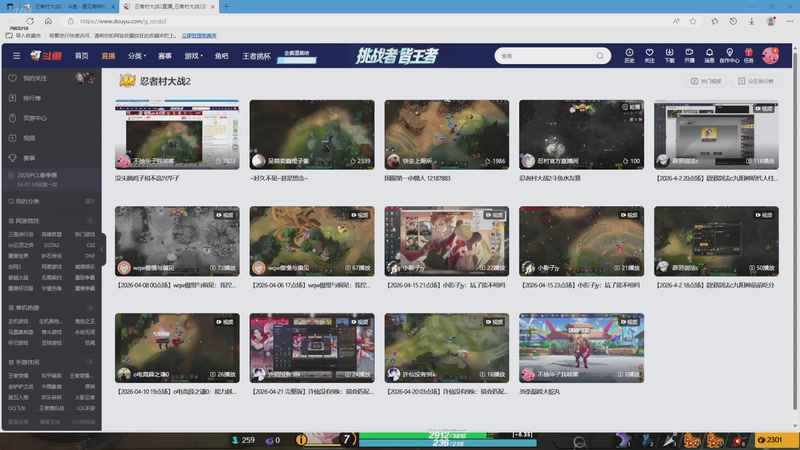Open the 关注 follow heart icon in header
This screenshot has width=800, height=450.
click(x=649, y=56)
